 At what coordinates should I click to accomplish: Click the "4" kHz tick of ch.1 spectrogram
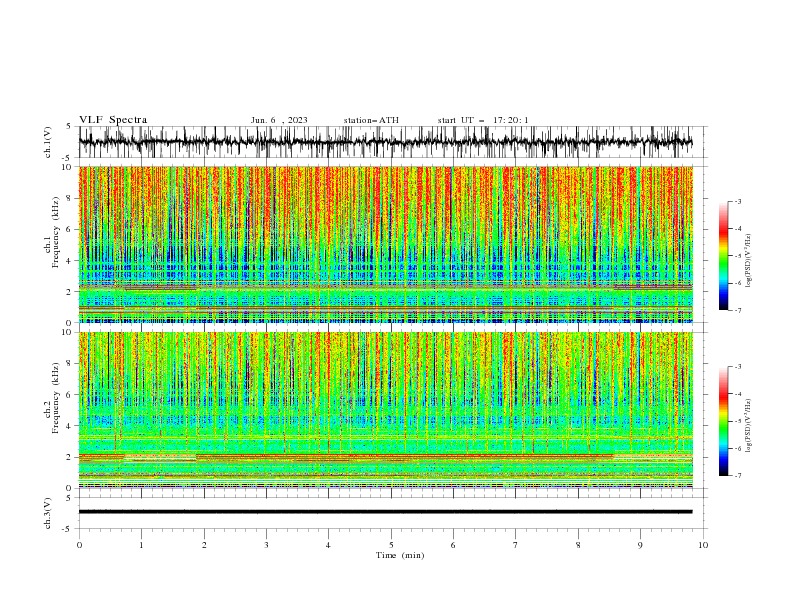coord(70,261)
